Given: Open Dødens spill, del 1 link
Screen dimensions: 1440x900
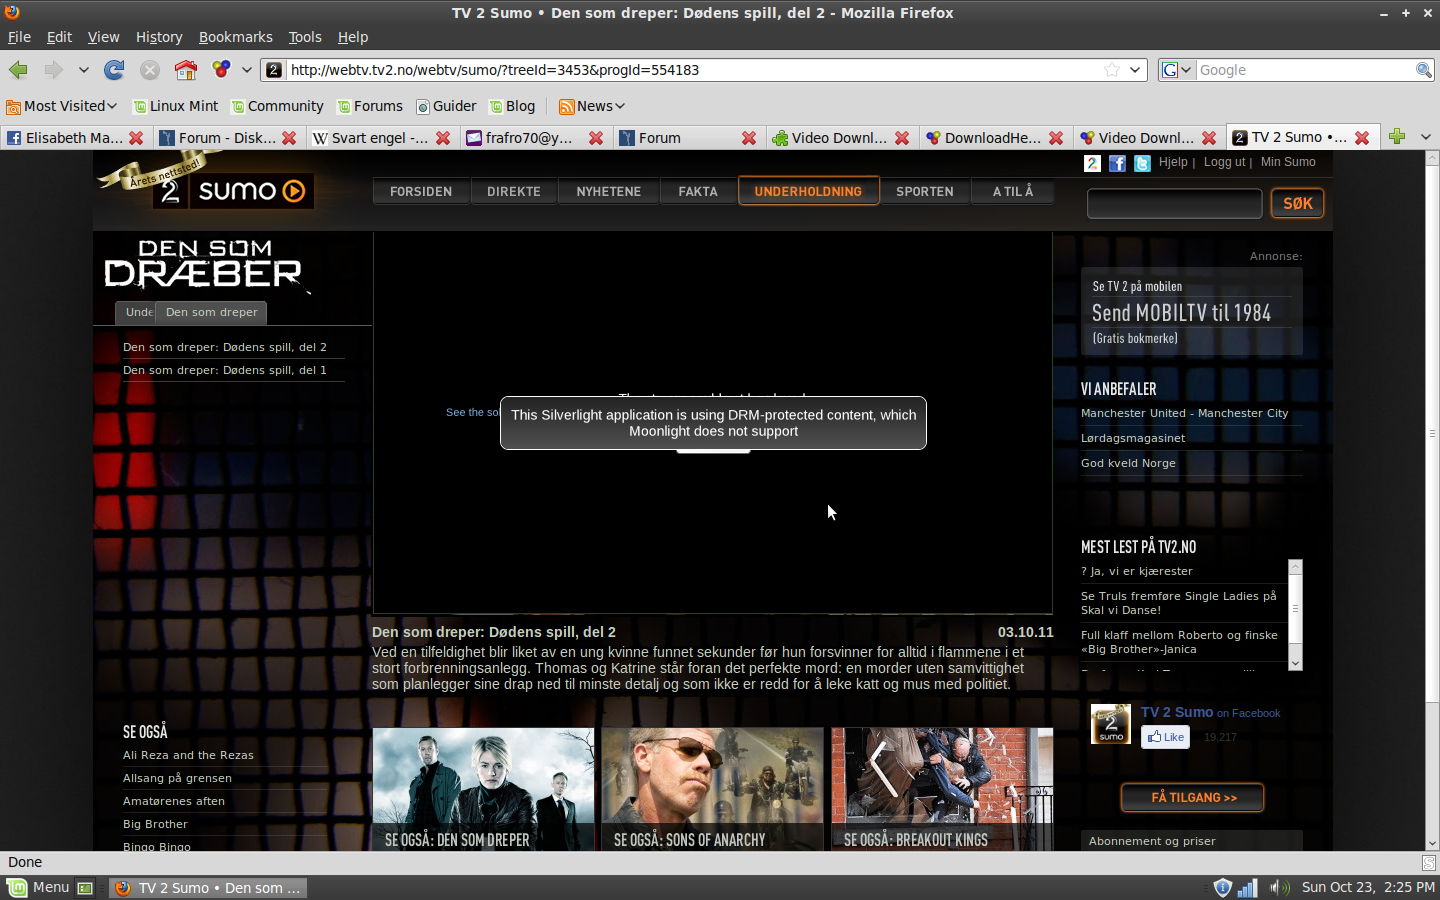Looking at the screenshot, I should coord(225,370).
